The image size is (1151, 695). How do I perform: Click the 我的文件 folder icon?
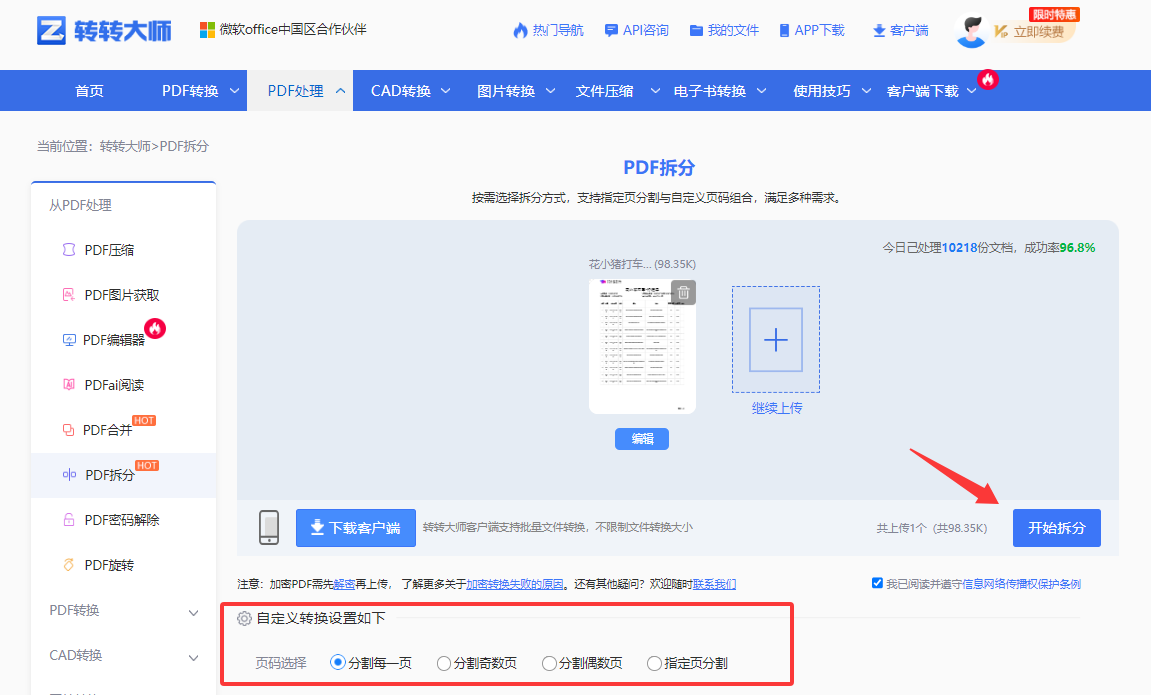[696, 30]
